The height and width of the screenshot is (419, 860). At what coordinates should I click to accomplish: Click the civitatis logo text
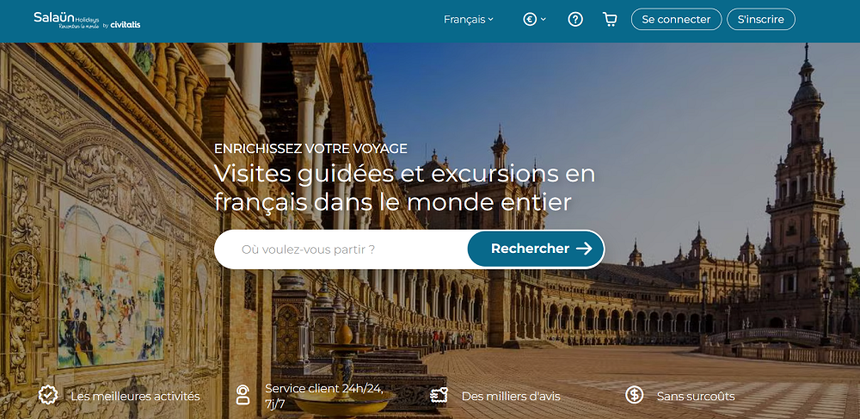point(125,24)
